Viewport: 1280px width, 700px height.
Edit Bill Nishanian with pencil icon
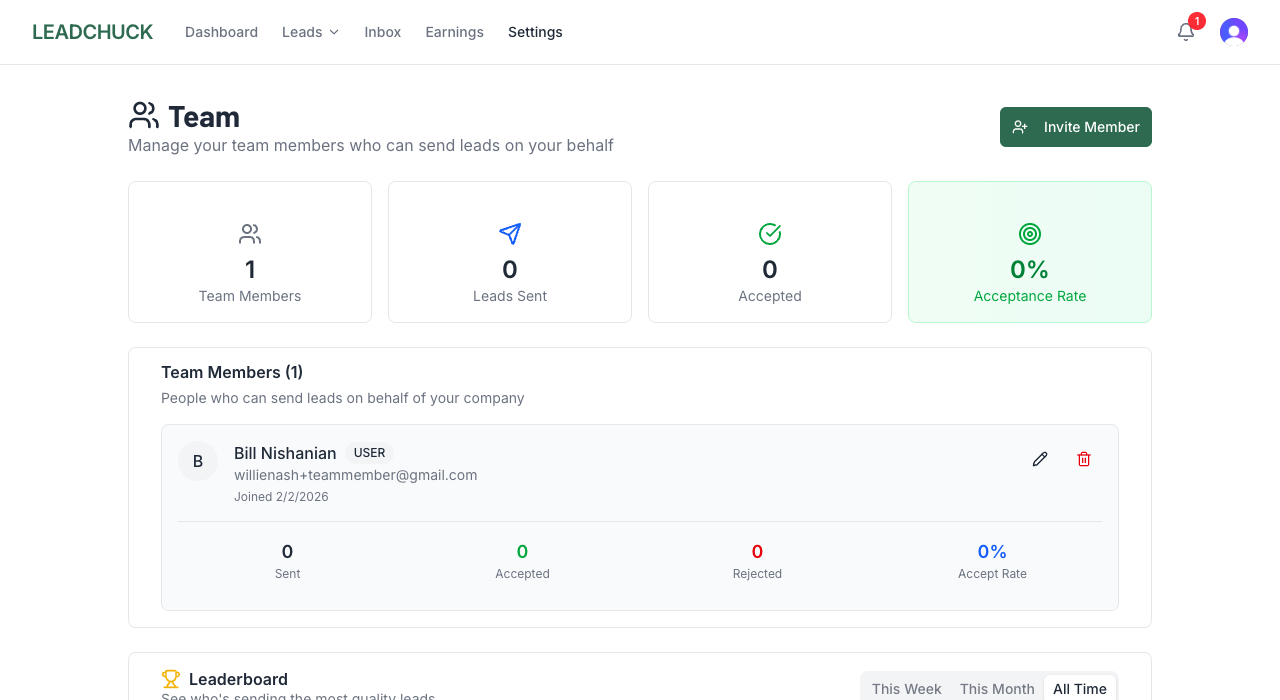(1040, 459)
